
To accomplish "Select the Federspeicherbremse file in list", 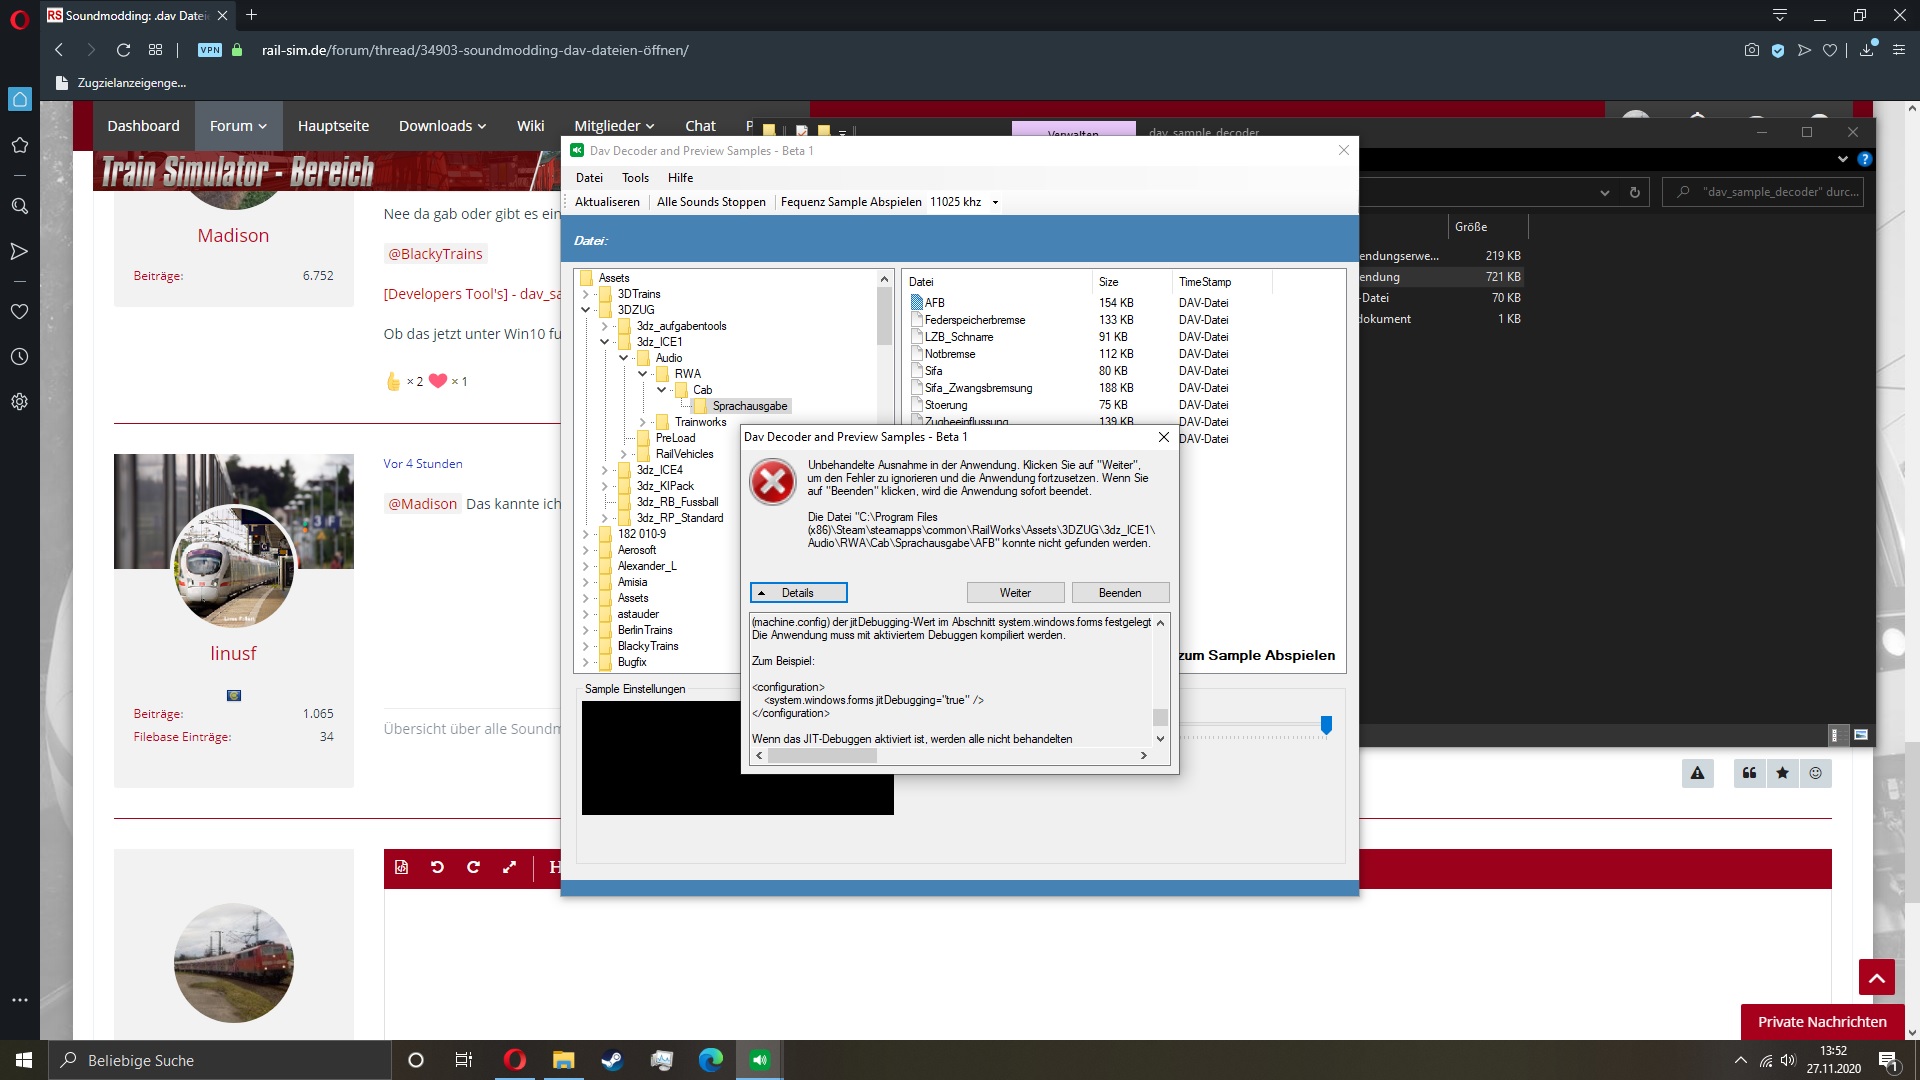I will coord(974,320).
